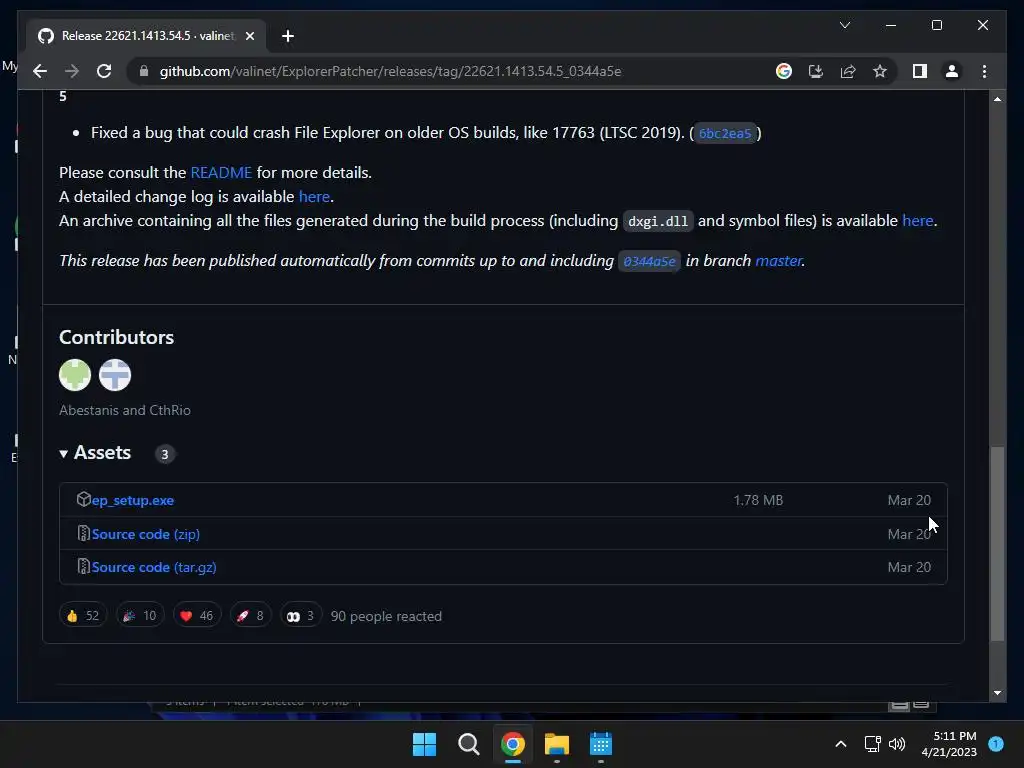
Task: Open Windows Search from the taskbar
Action: pos(468,744)
